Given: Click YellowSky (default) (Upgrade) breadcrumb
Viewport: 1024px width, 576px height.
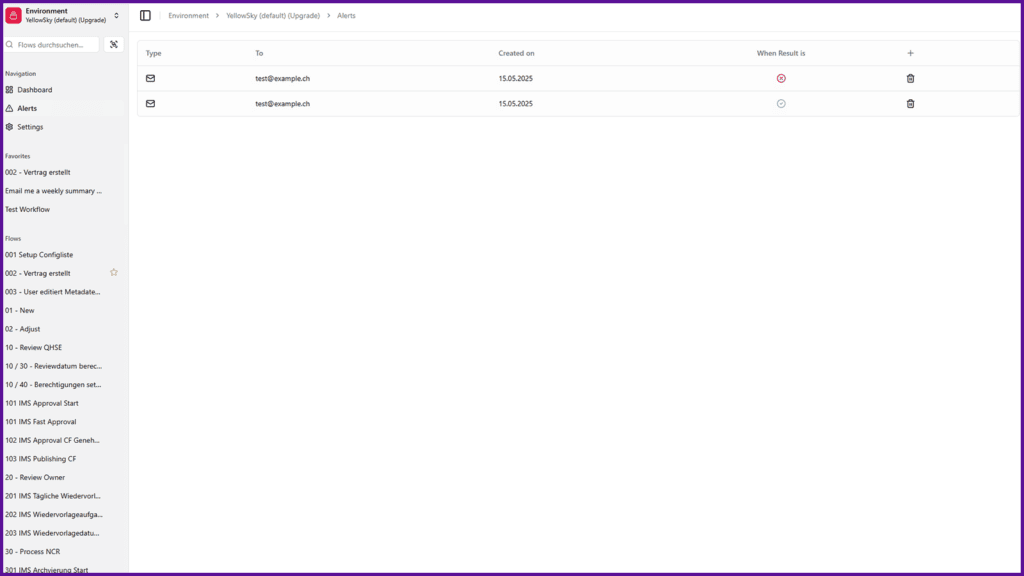Looking at the screenshot, I should pyautogui.click(x=273, y=16).
